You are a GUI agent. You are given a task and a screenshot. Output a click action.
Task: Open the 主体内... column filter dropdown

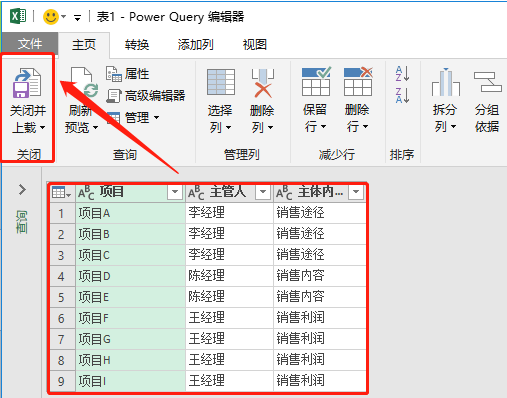coord(356,192)
